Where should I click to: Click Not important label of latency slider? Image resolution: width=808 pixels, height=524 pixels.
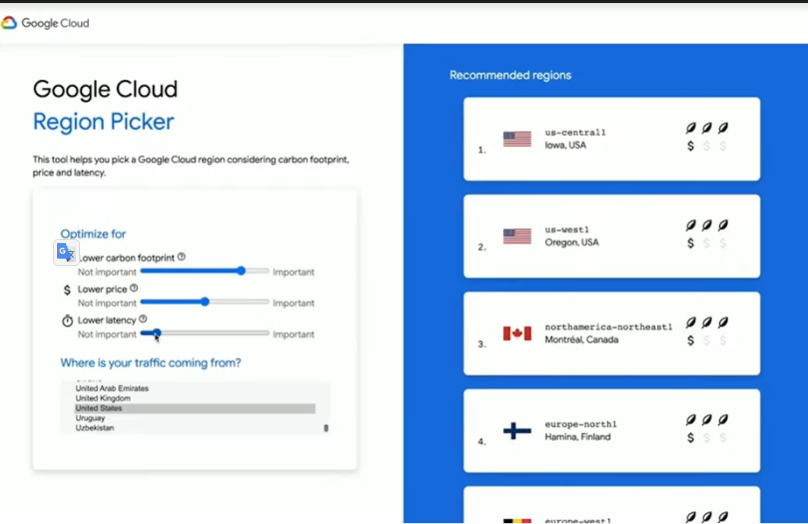tap(107, 334)
